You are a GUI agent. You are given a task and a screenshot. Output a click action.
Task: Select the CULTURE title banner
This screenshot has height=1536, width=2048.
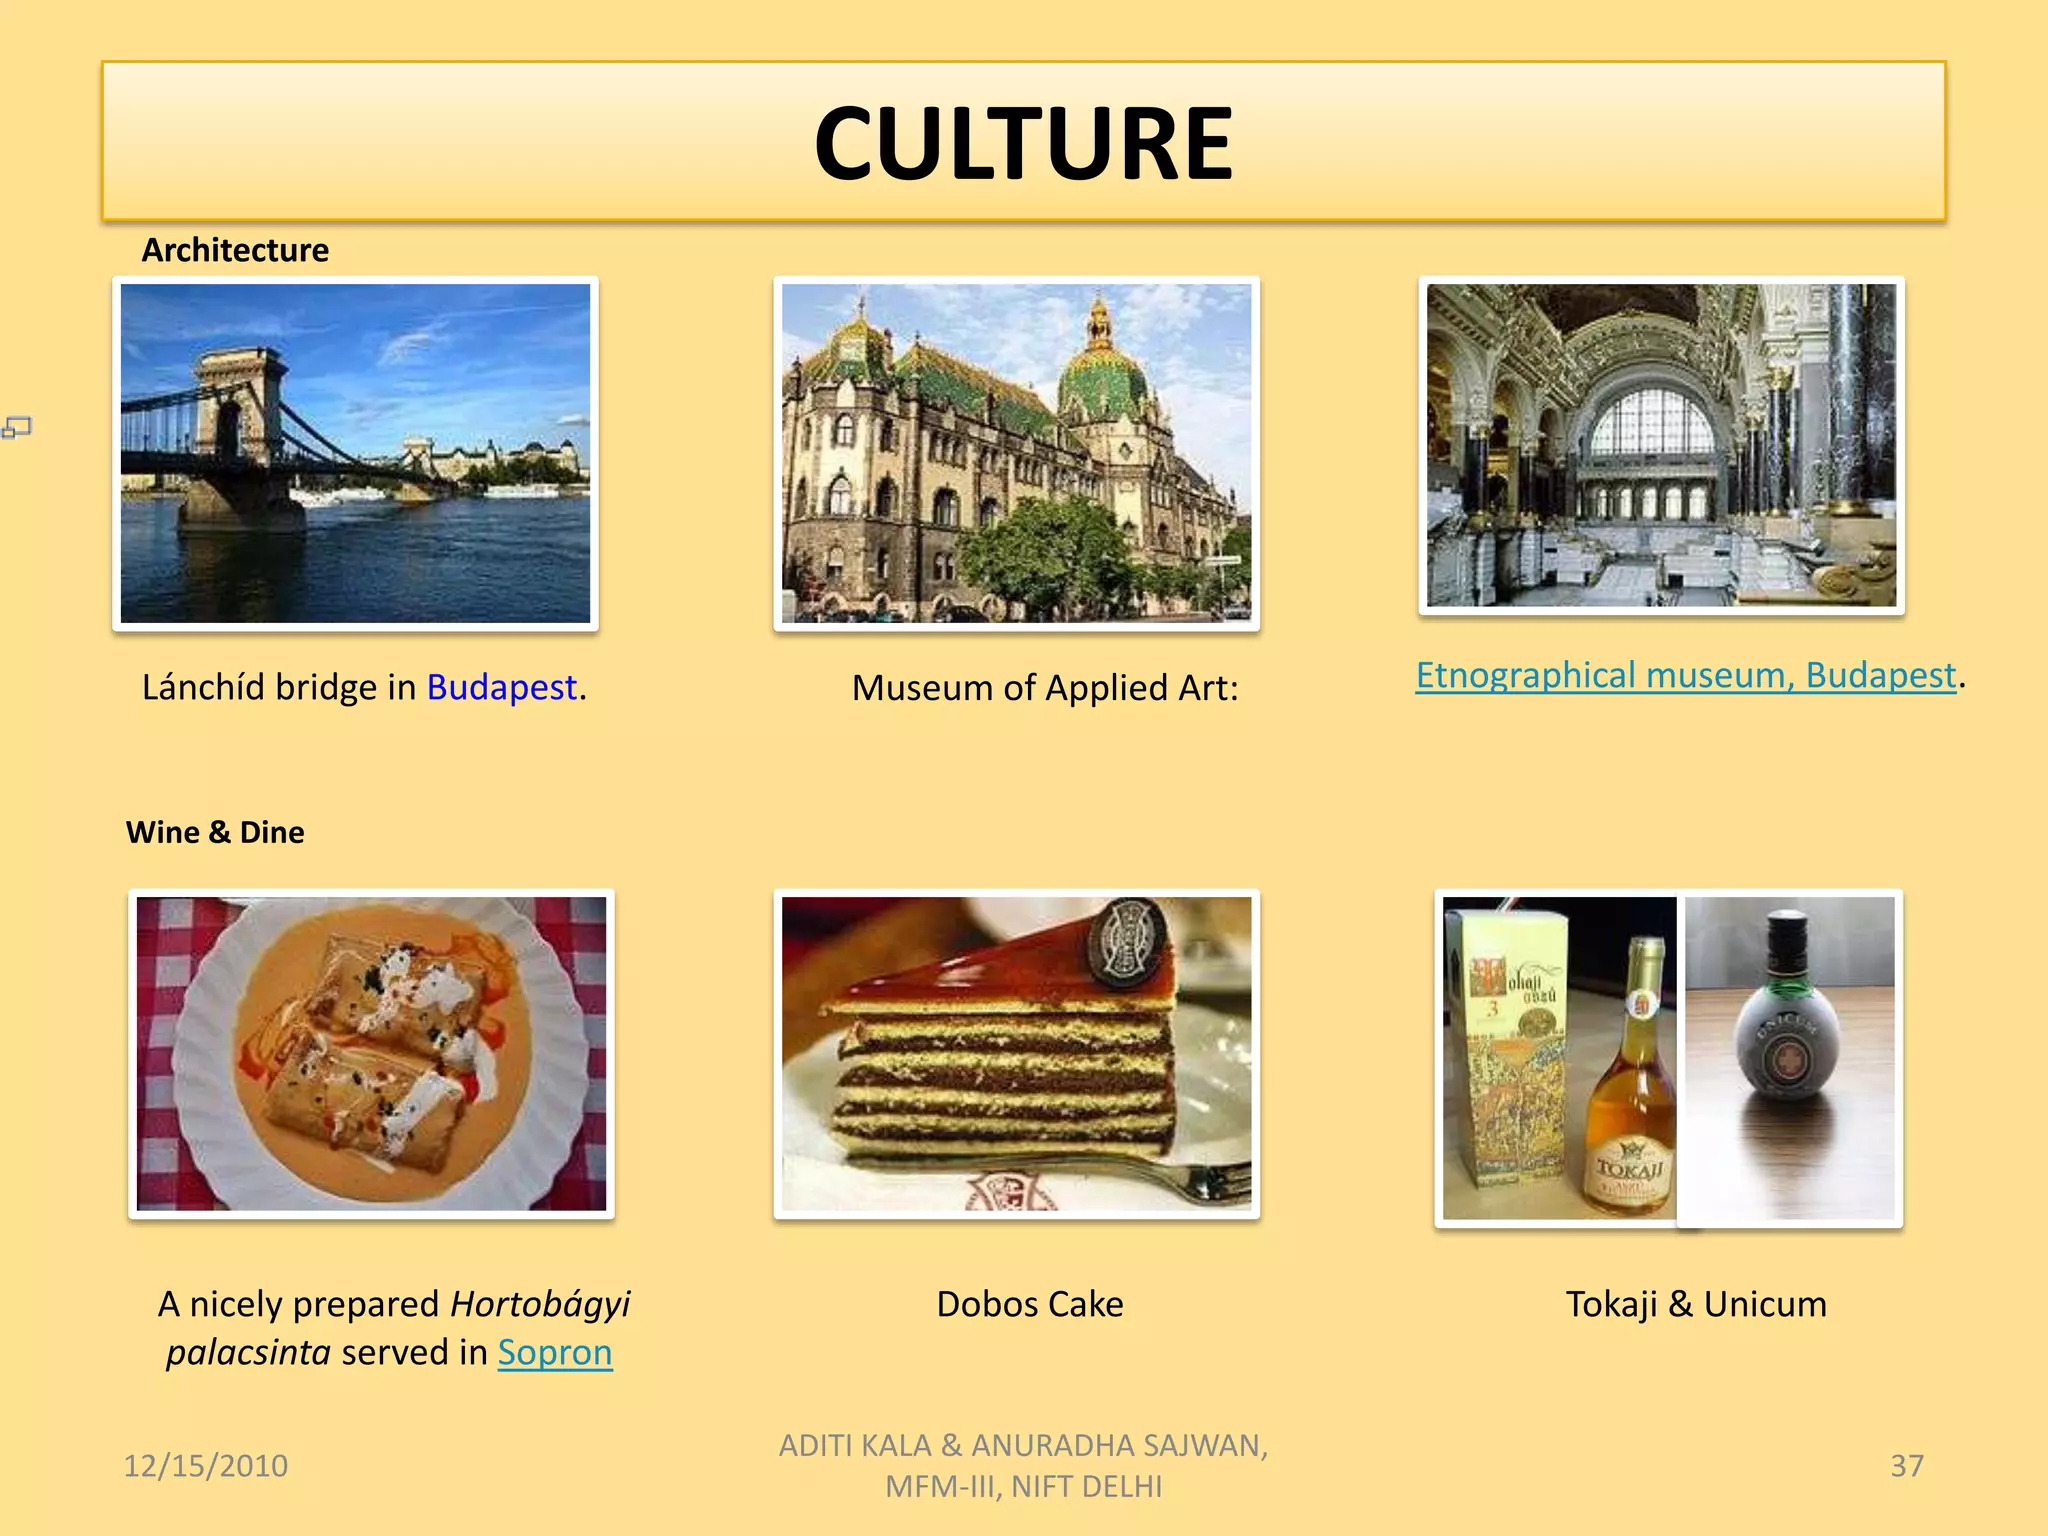click(1023, 141)
